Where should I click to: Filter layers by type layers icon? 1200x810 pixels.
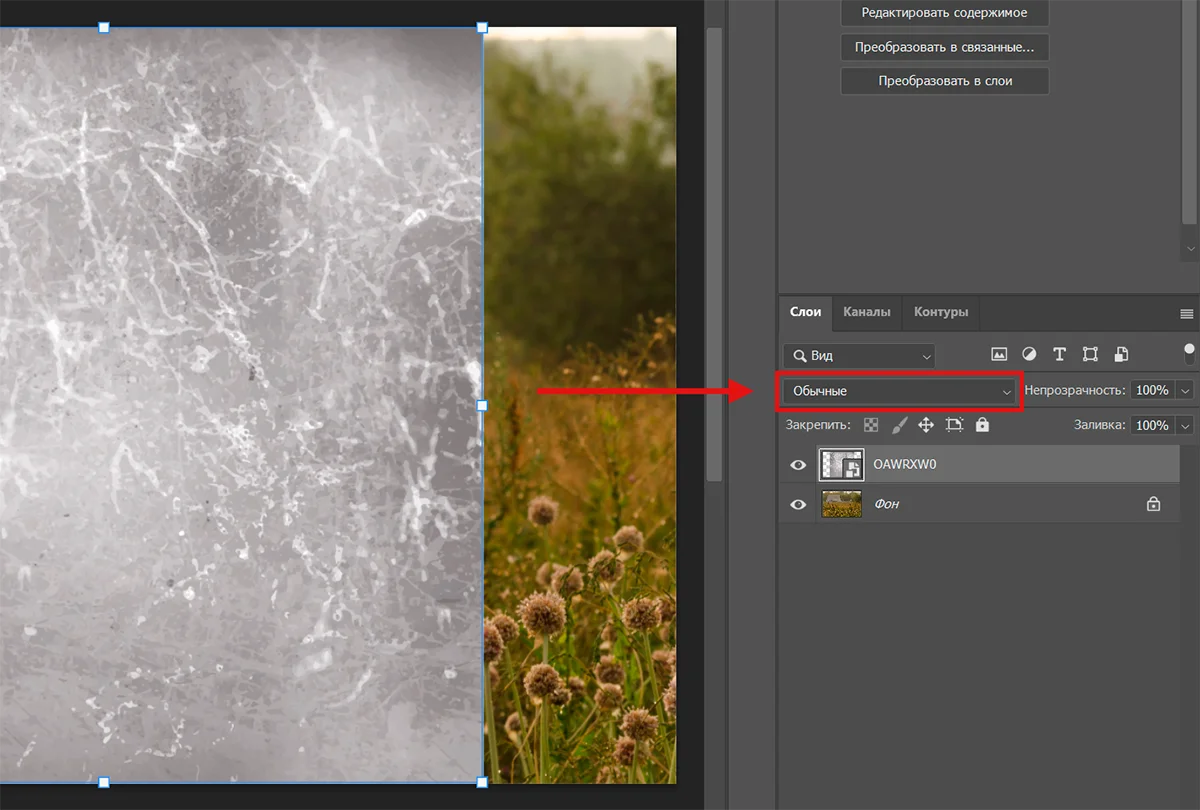coord(1059,355)
